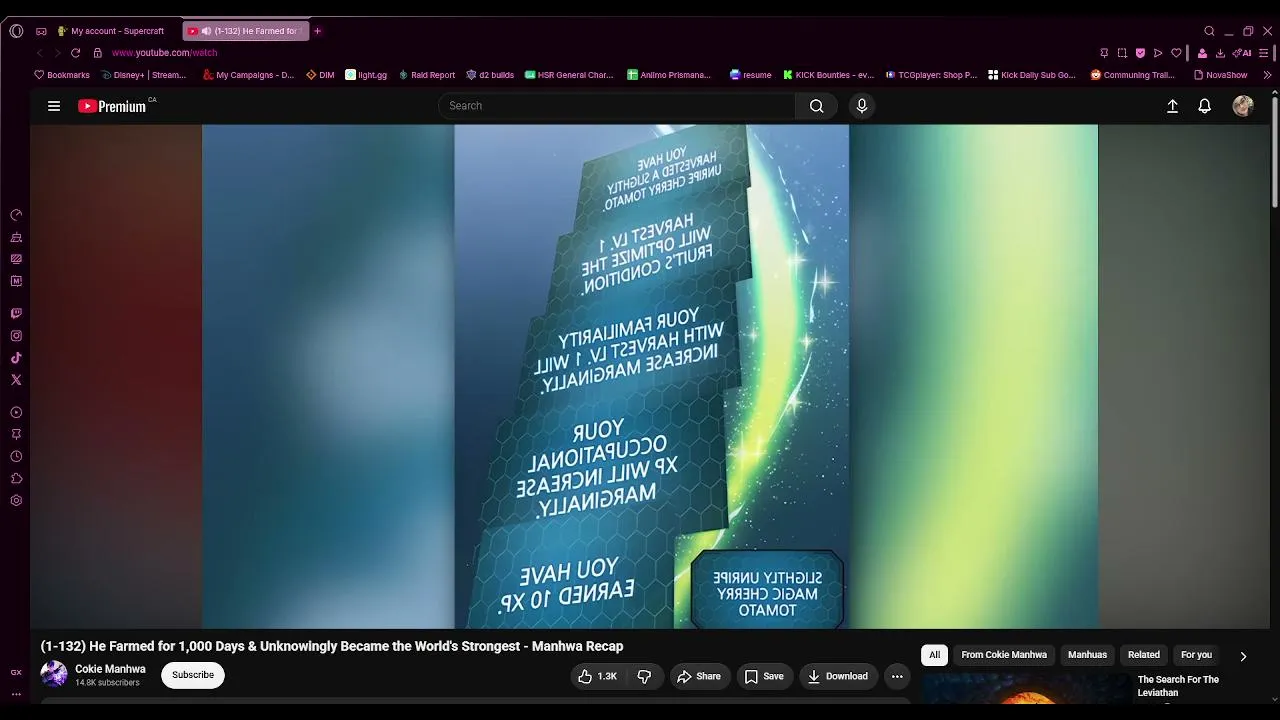Image resolution: width=1280 pixels, height=720 pixels.
Task: Filter by For you chip
Action: coord(1196,655)
